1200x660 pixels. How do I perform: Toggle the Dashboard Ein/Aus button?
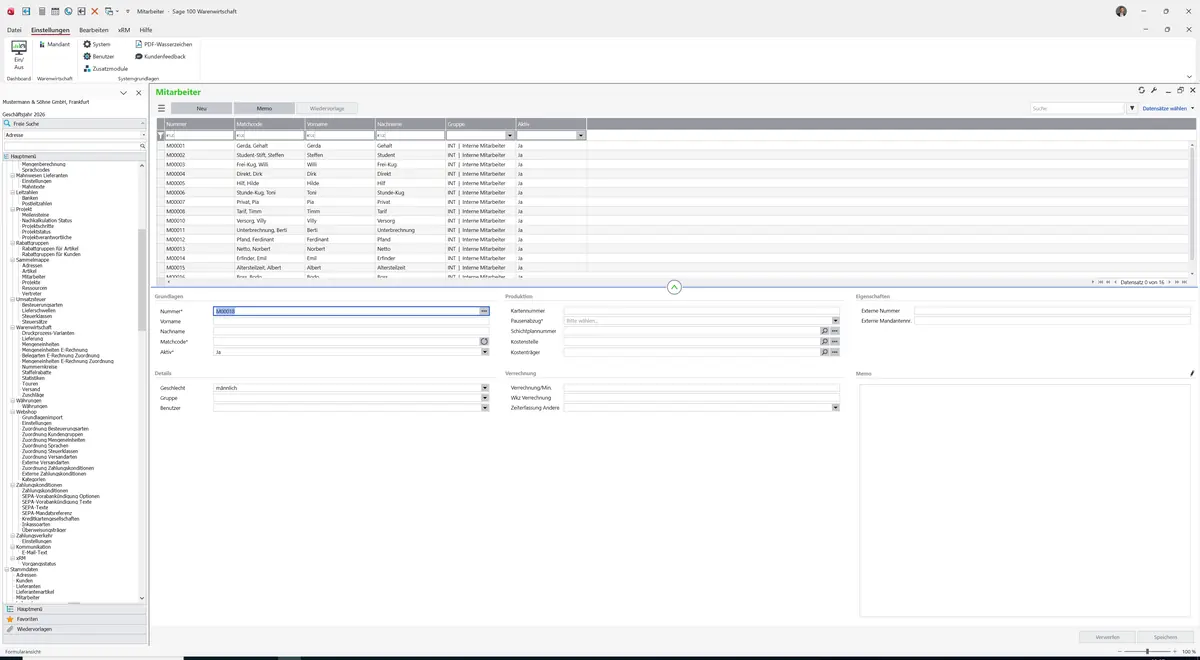point(18,55)
